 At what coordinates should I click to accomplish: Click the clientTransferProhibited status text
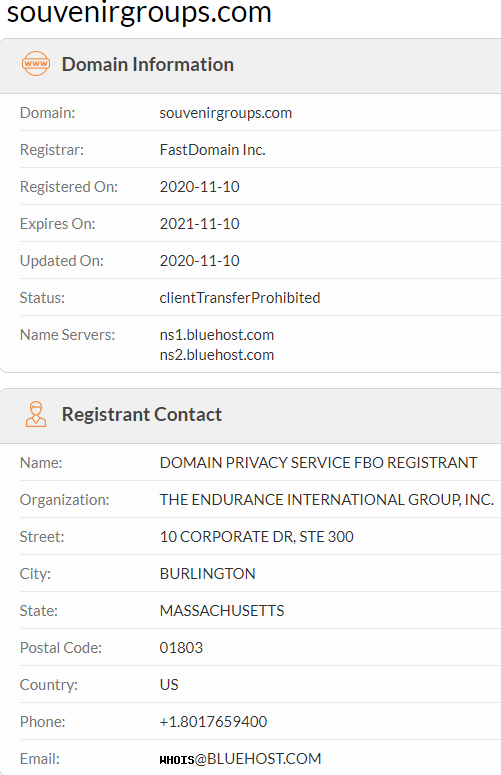[240, 298]
